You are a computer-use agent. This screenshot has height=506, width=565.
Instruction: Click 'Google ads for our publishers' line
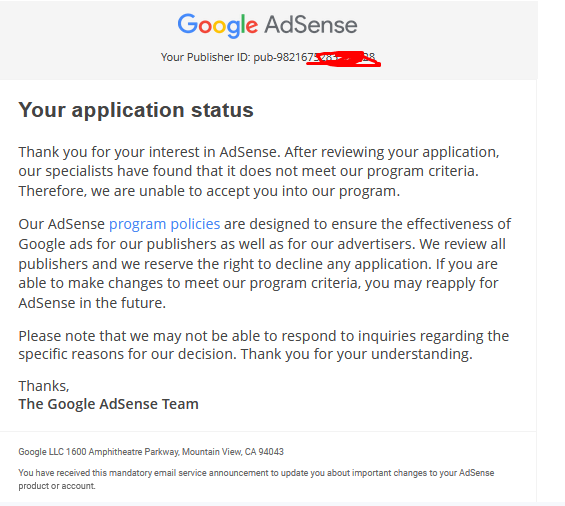(262, 244)
